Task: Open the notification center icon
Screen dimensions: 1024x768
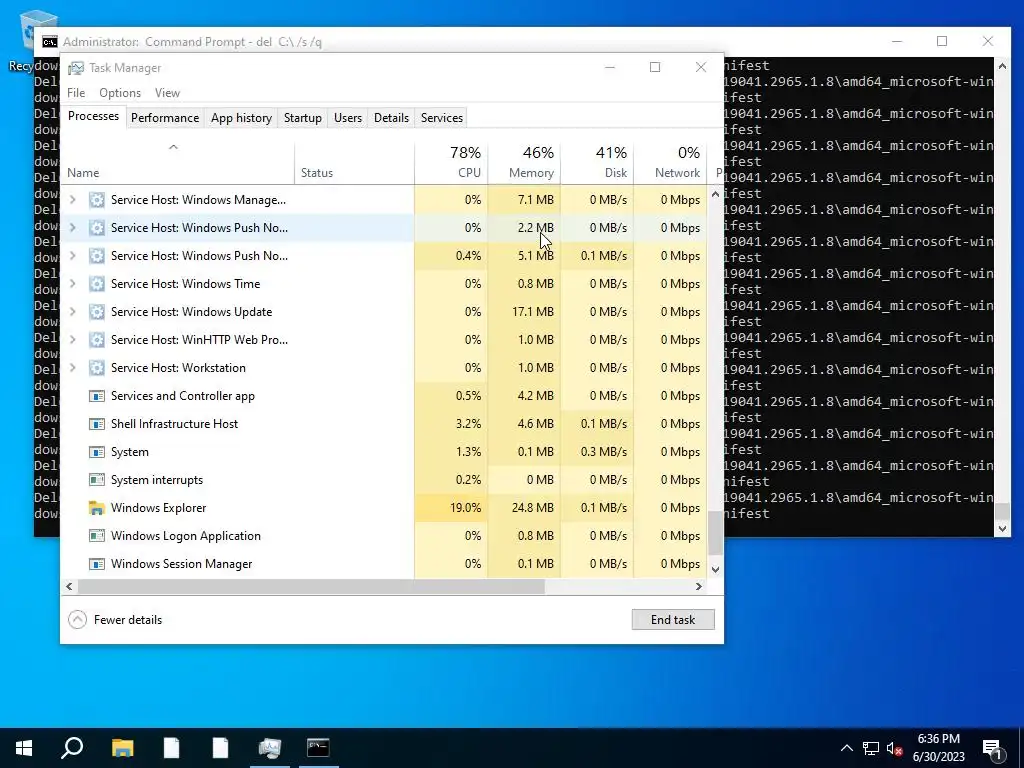Action: tap(992, 748)
